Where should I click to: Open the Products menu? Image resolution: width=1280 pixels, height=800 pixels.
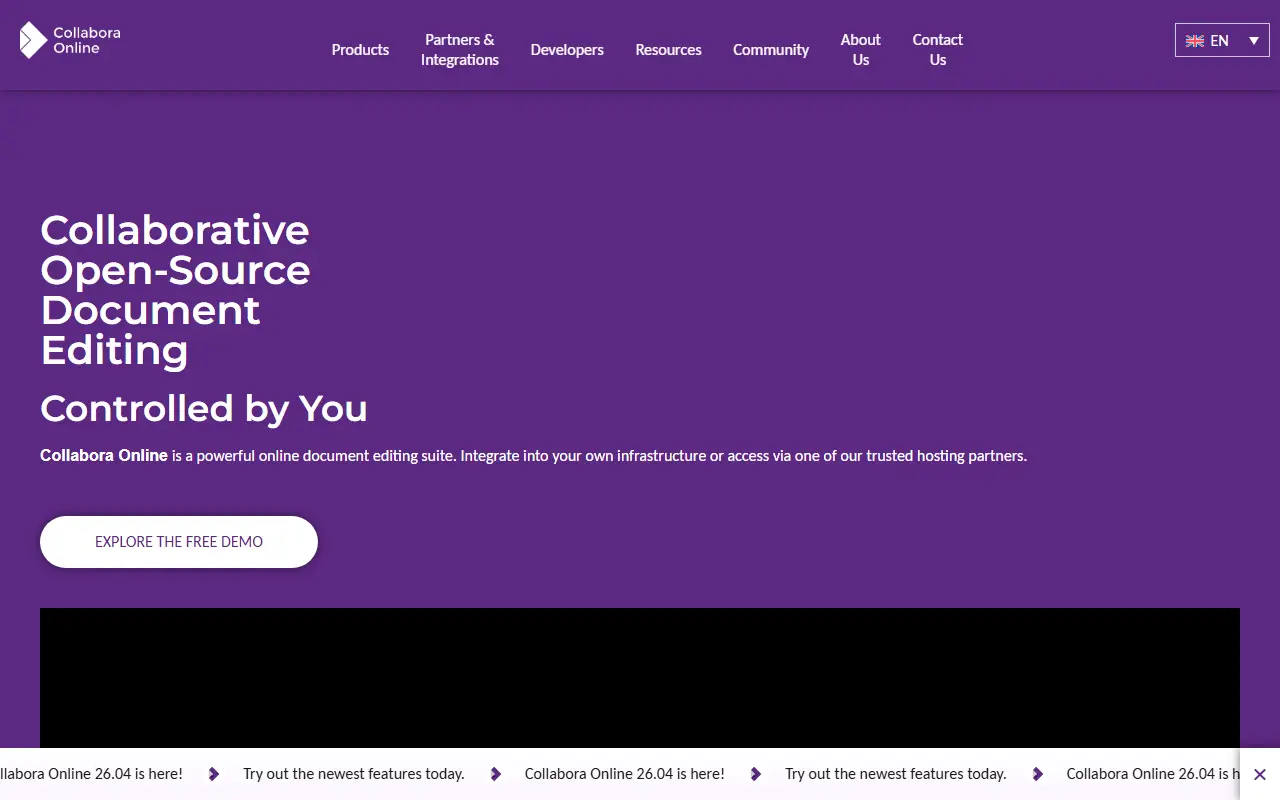[x=360, y=50]
